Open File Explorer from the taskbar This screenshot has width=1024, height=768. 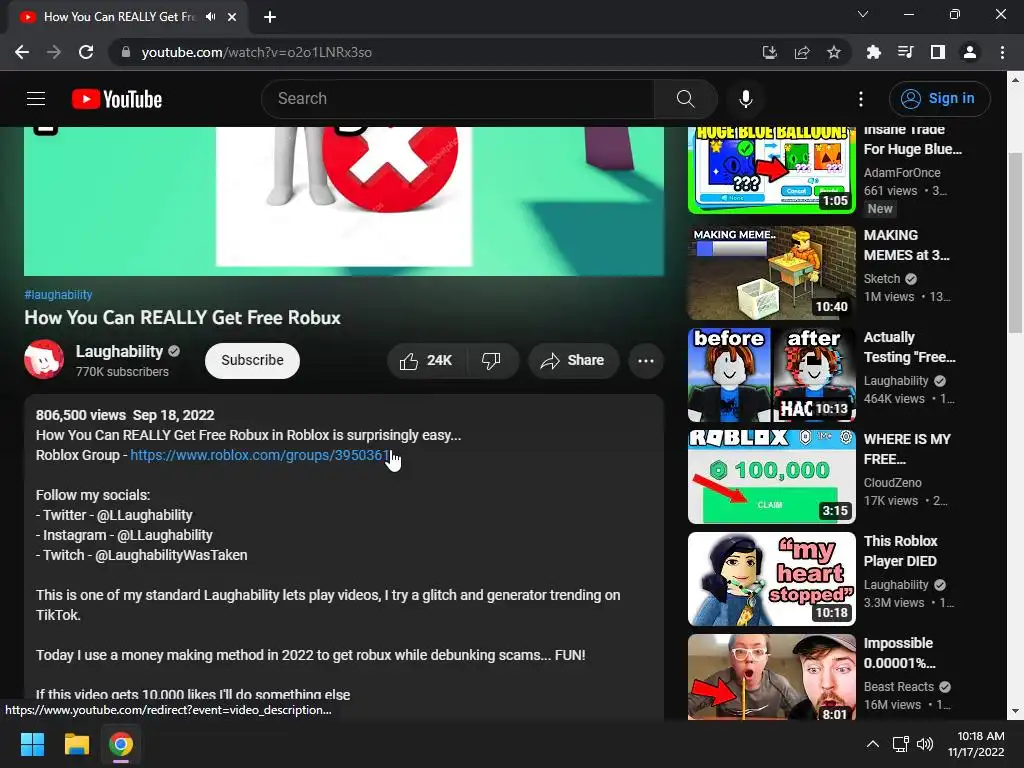click(x=76, y=744)
